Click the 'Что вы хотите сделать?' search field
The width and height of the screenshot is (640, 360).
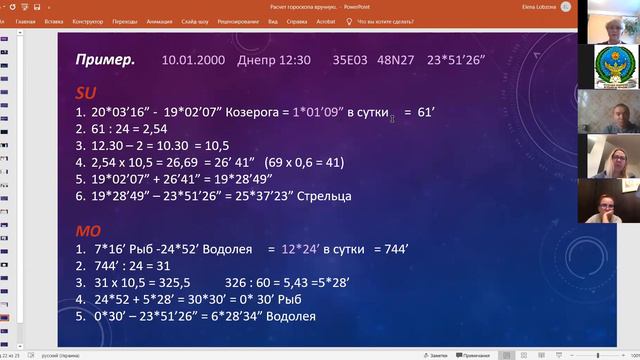[385, 22]
